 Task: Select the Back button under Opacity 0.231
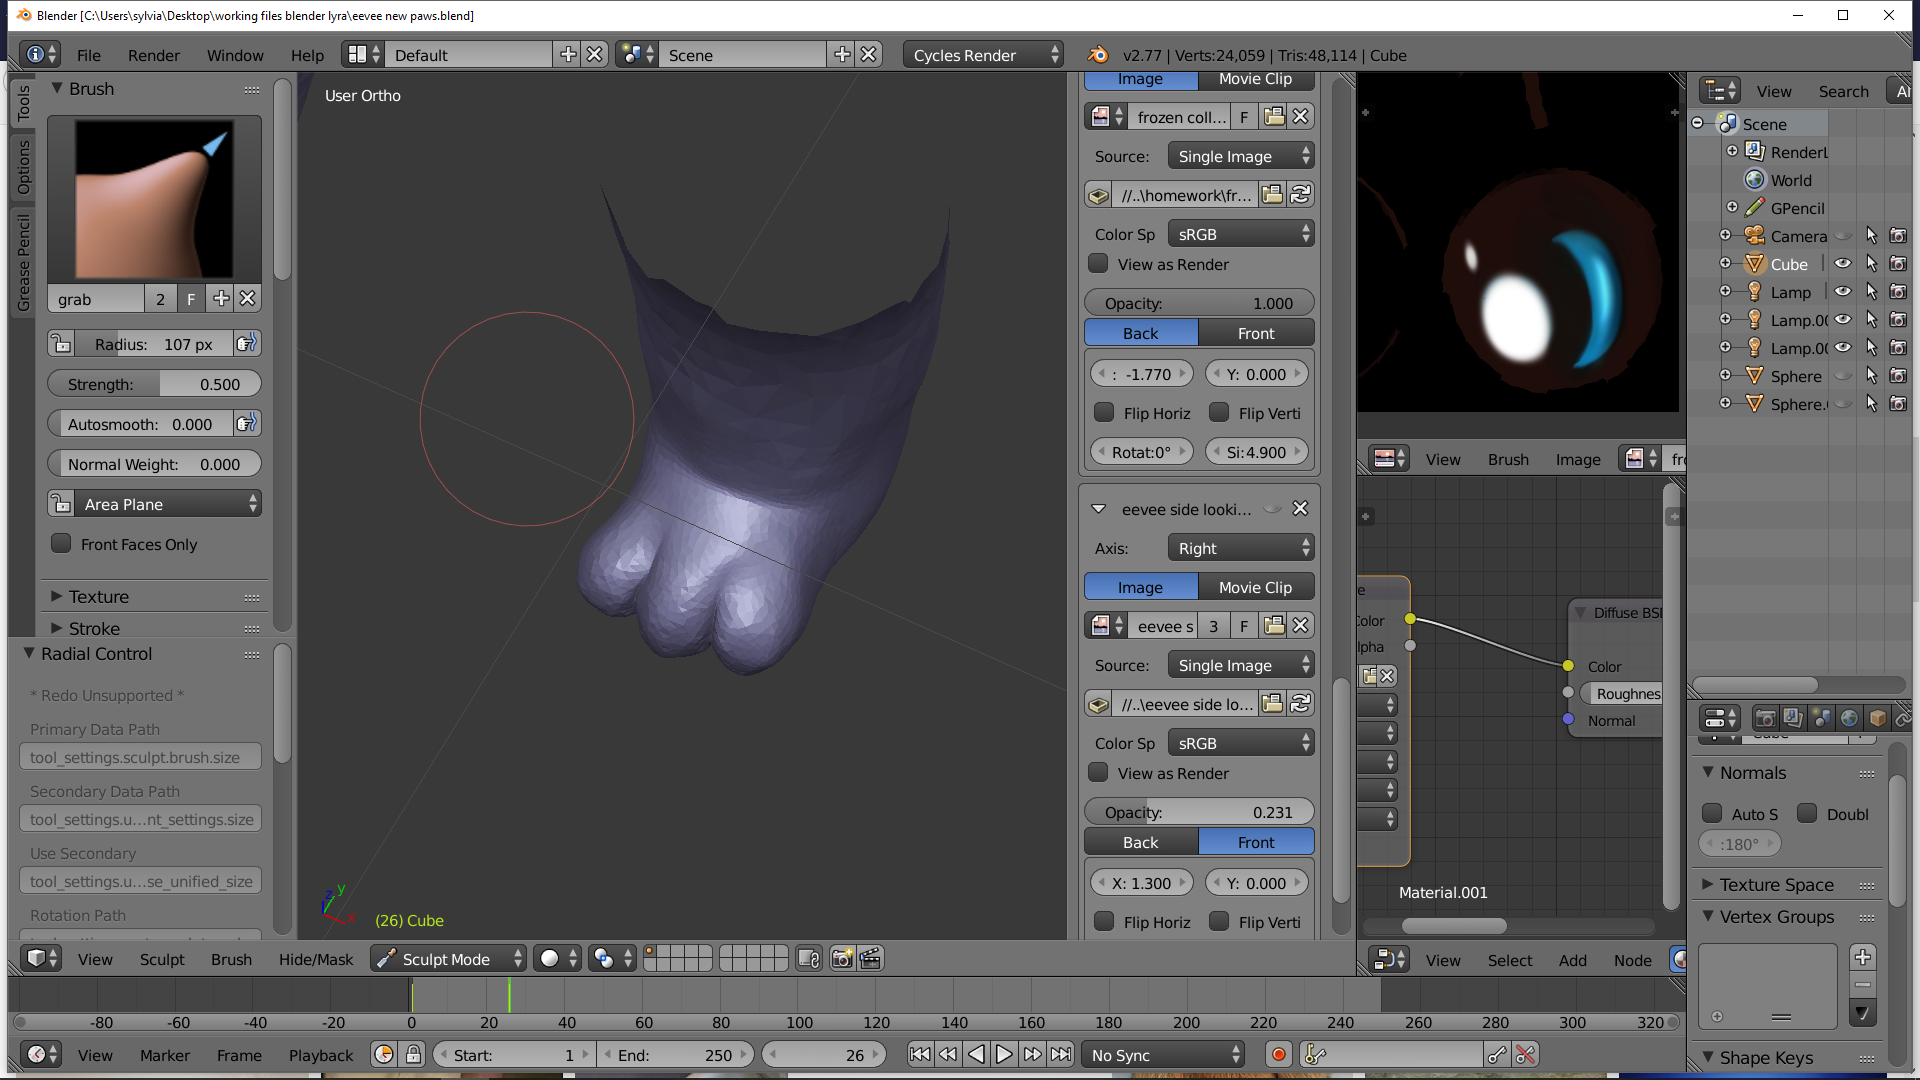[x=1141, y=842]
